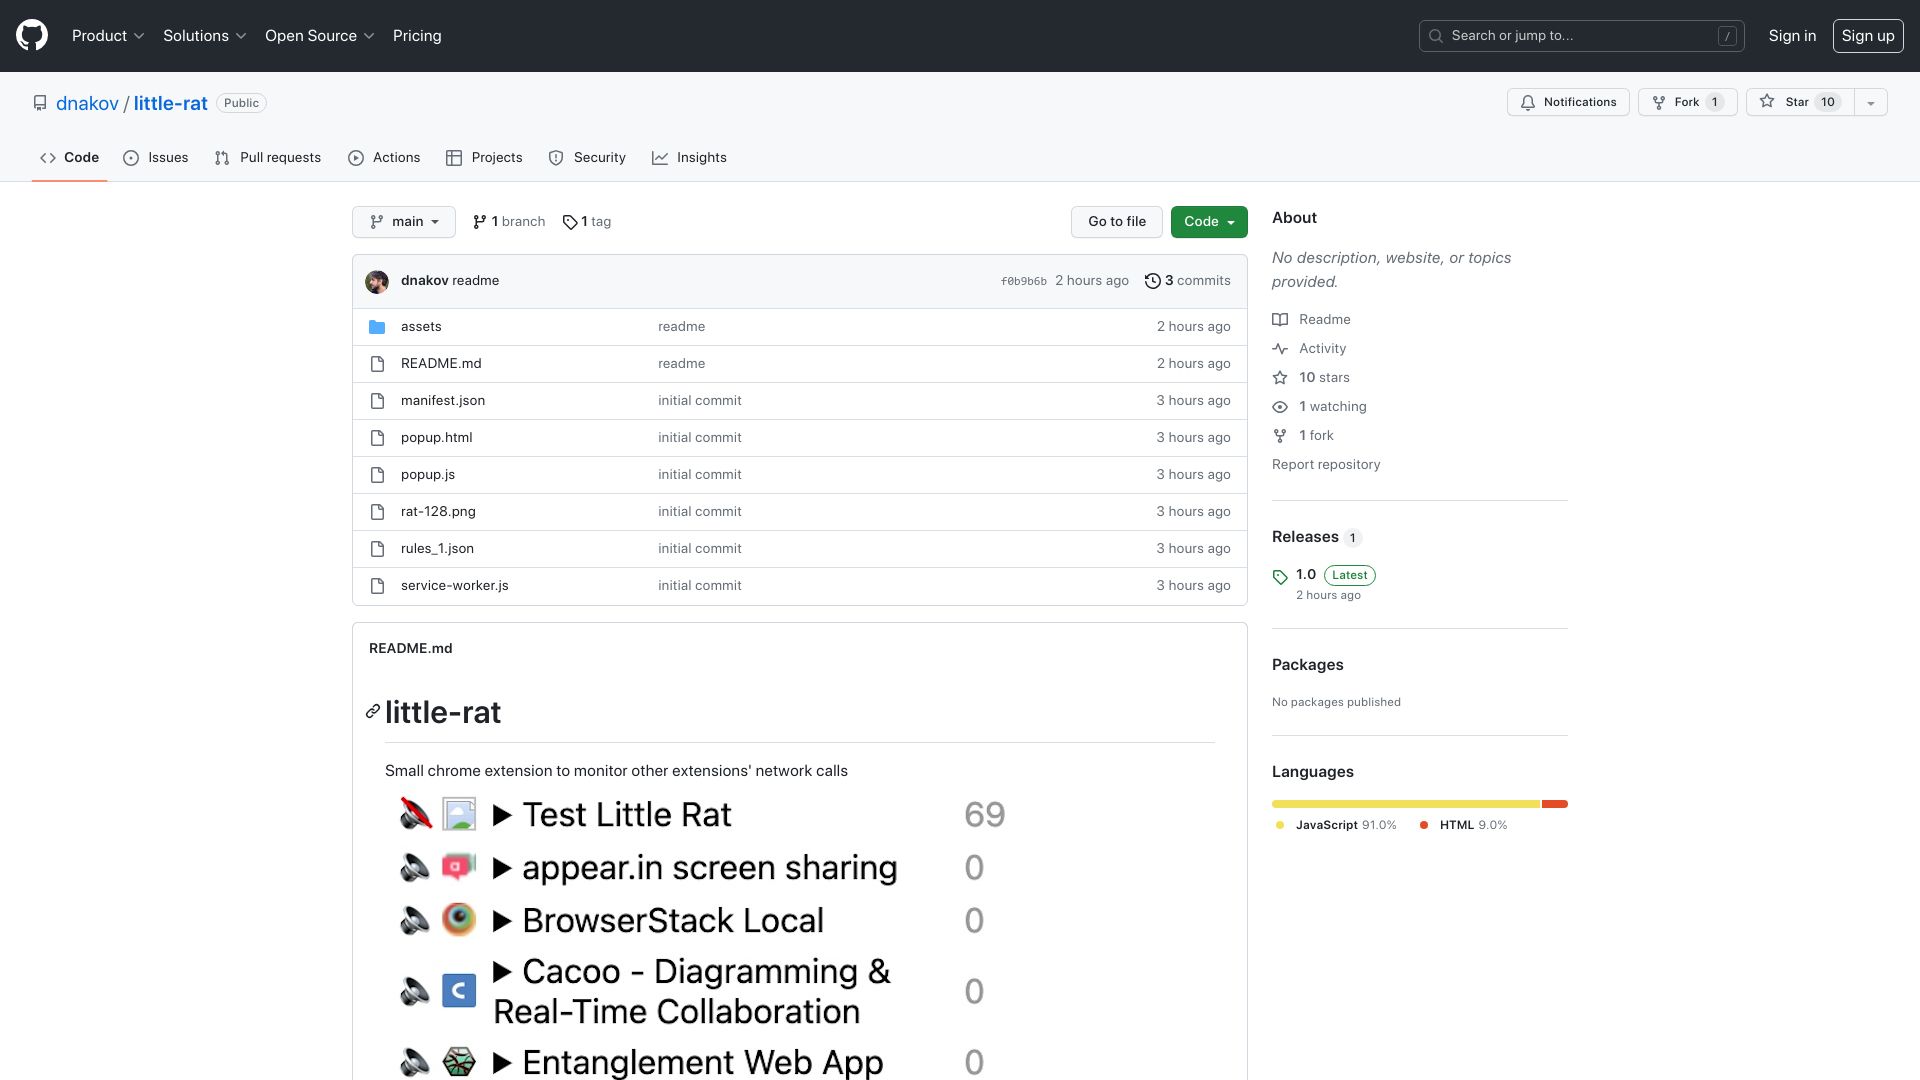Click the mute speaker icon for Test Little Rat
The height and width of the screenshot is (1080, 1920).
pos(415,814)
